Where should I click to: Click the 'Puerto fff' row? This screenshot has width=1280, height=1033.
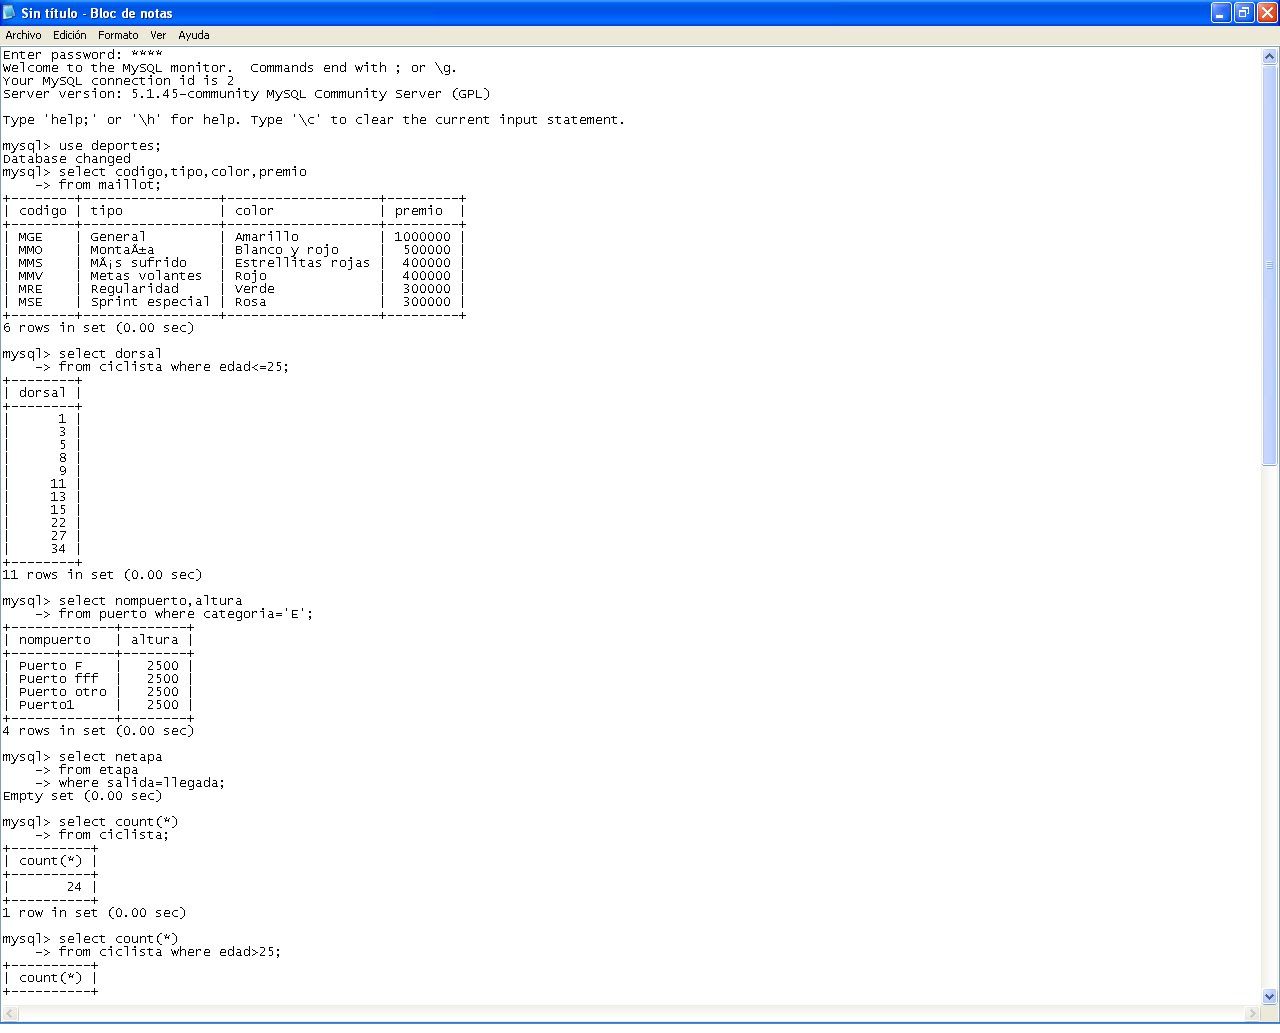[98, 679]
